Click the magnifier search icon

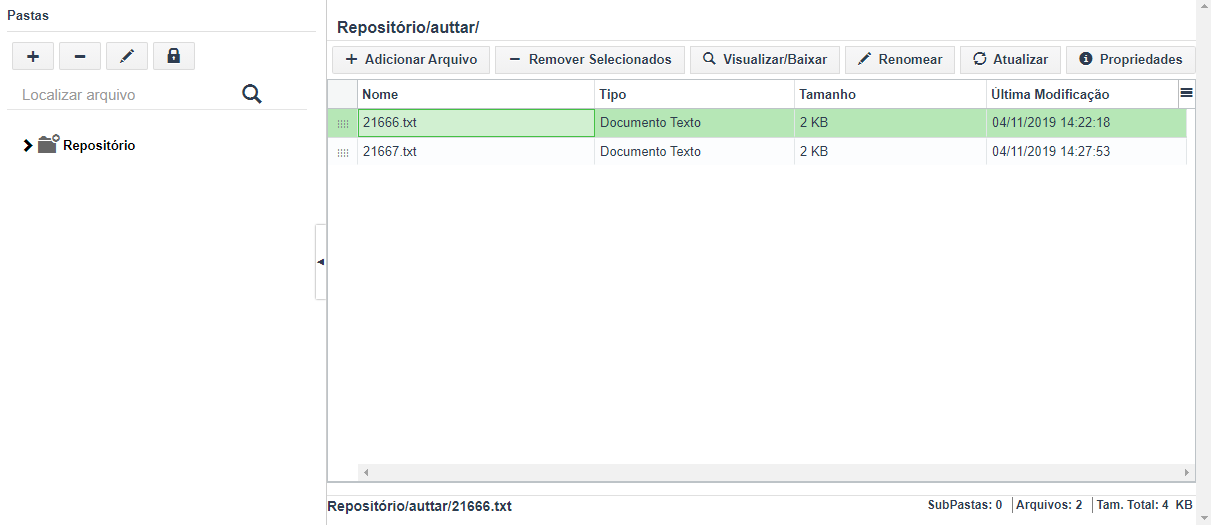coord(252,94)
